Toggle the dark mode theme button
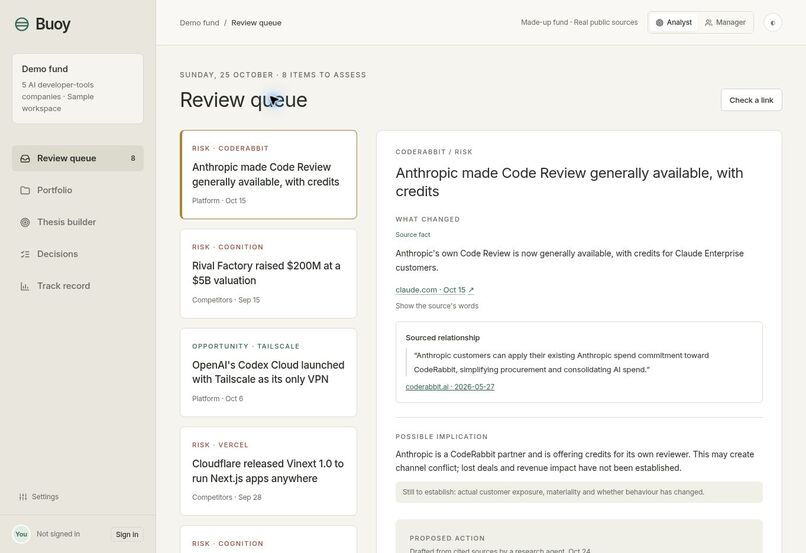 point(773,23)
